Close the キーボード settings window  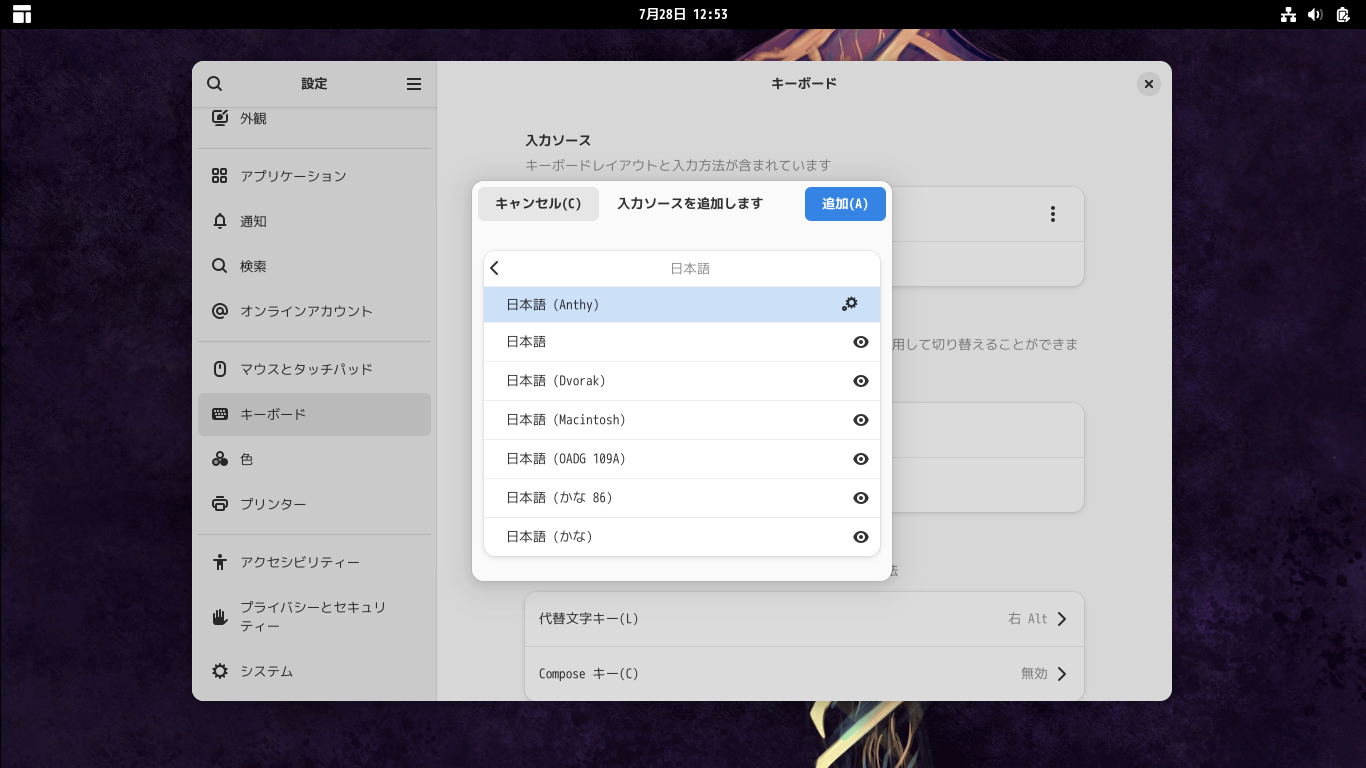pyautogui.click(x=1149, y=84)
